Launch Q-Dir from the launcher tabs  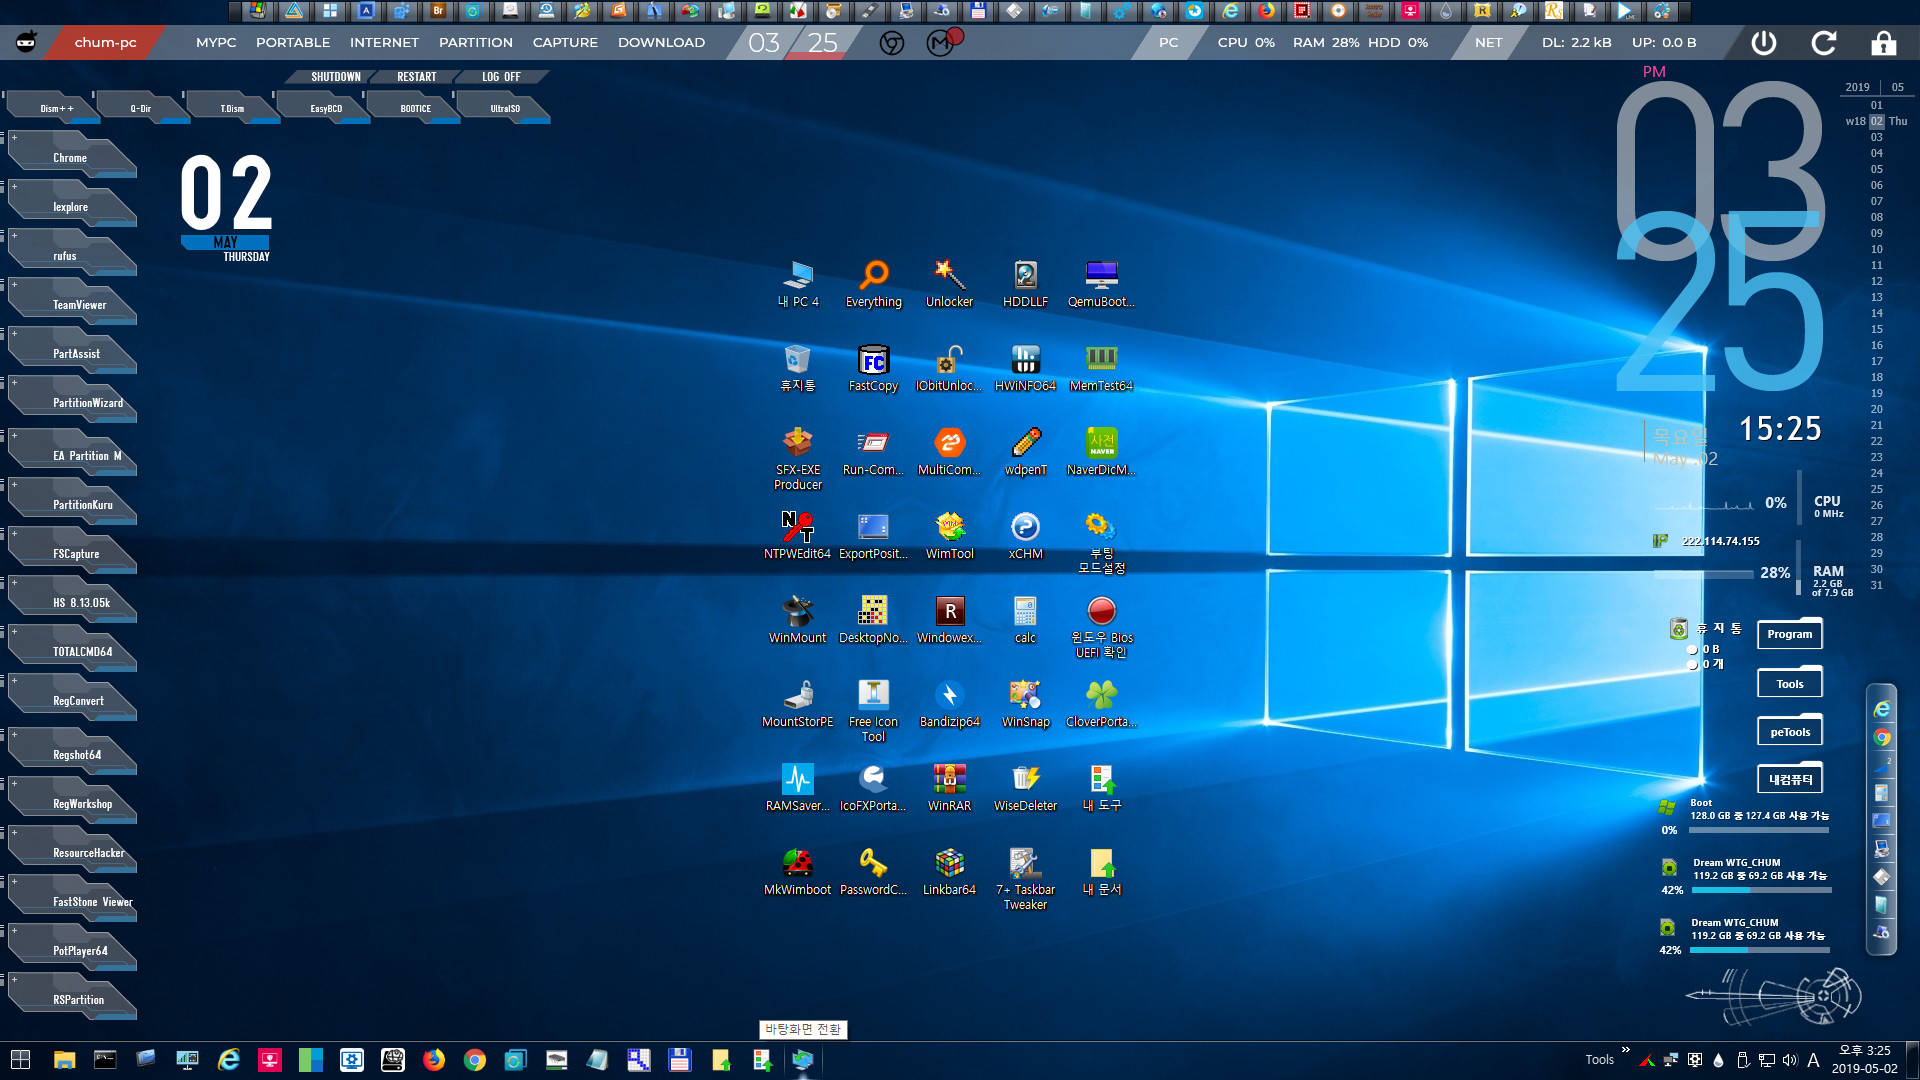[141, 108]
